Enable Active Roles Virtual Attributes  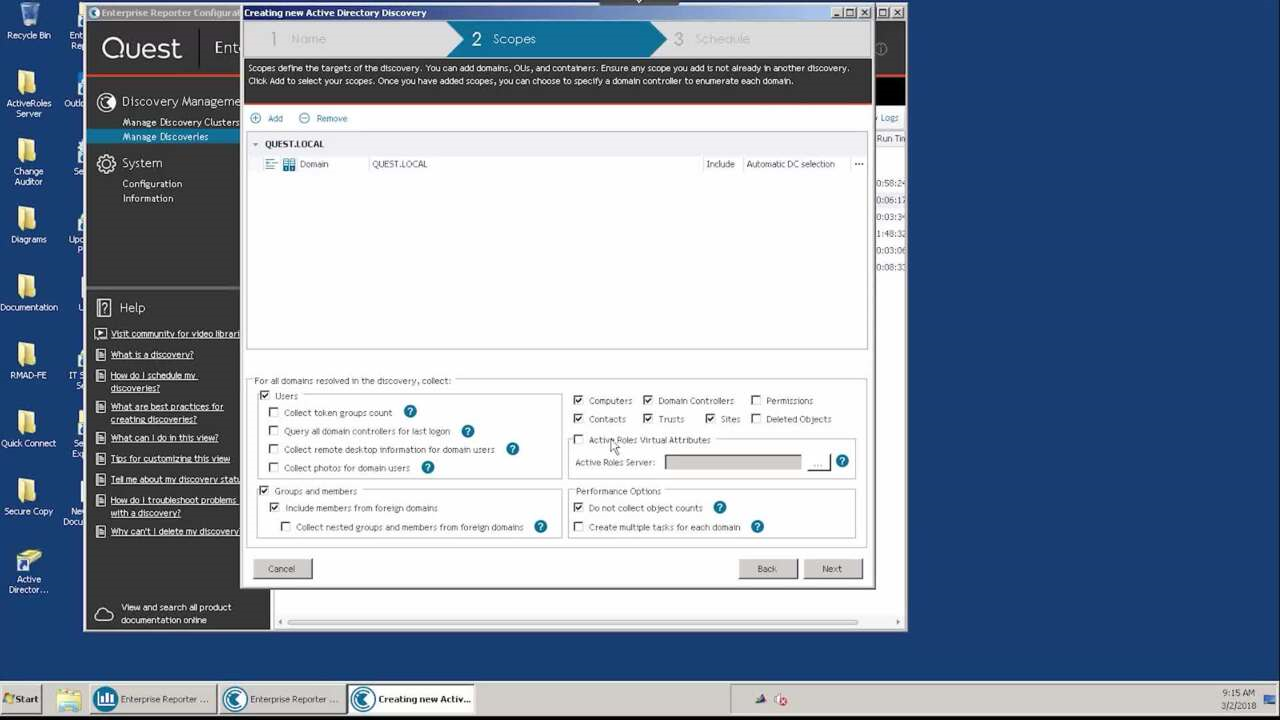[578, 440]
